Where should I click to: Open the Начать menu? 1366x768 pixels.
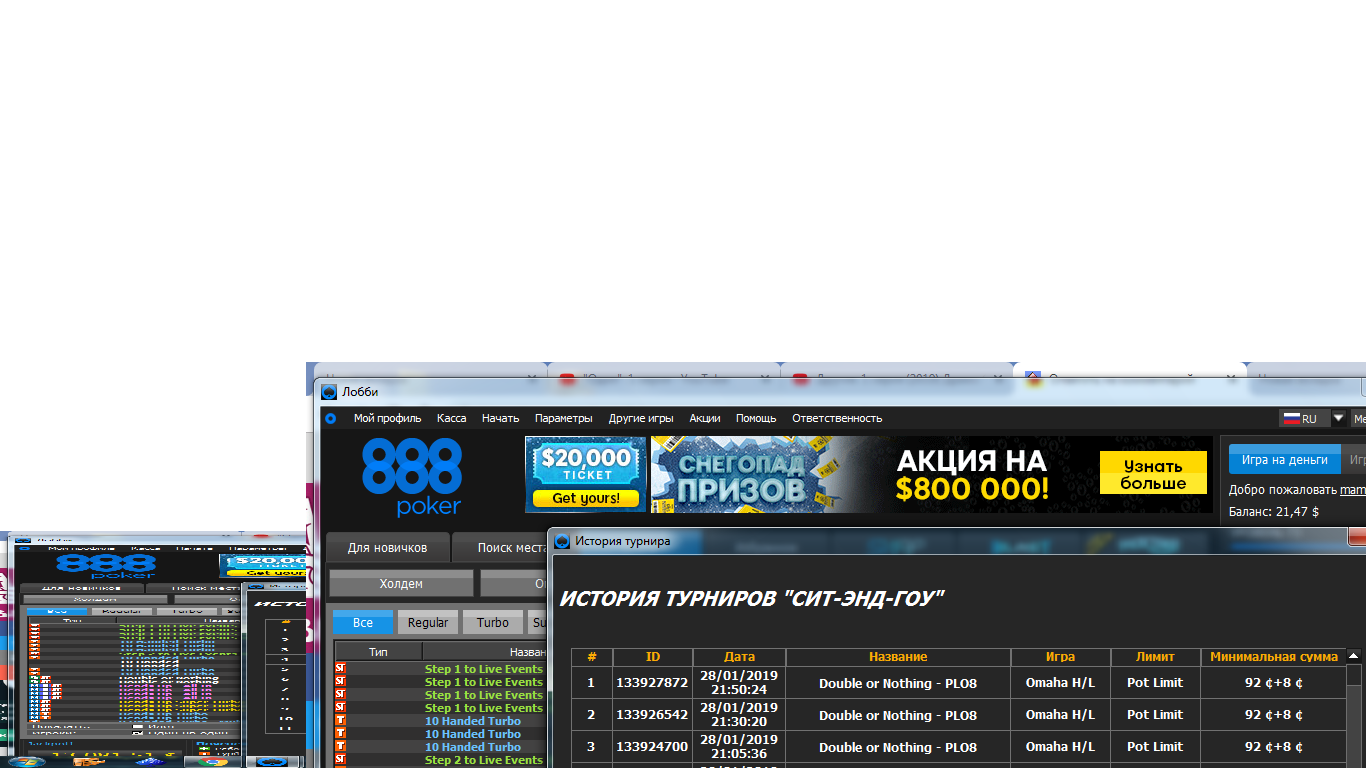click(x=500, y=418)
